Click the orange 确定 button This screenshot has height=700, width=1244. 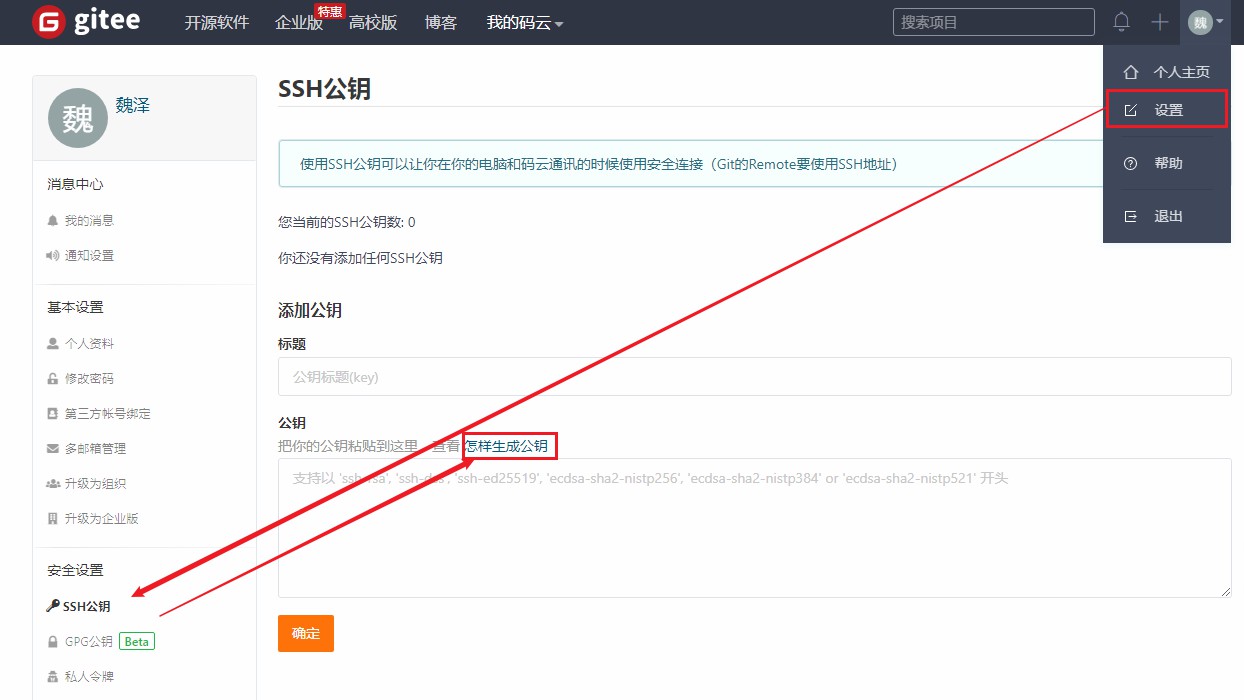[306, 633]
